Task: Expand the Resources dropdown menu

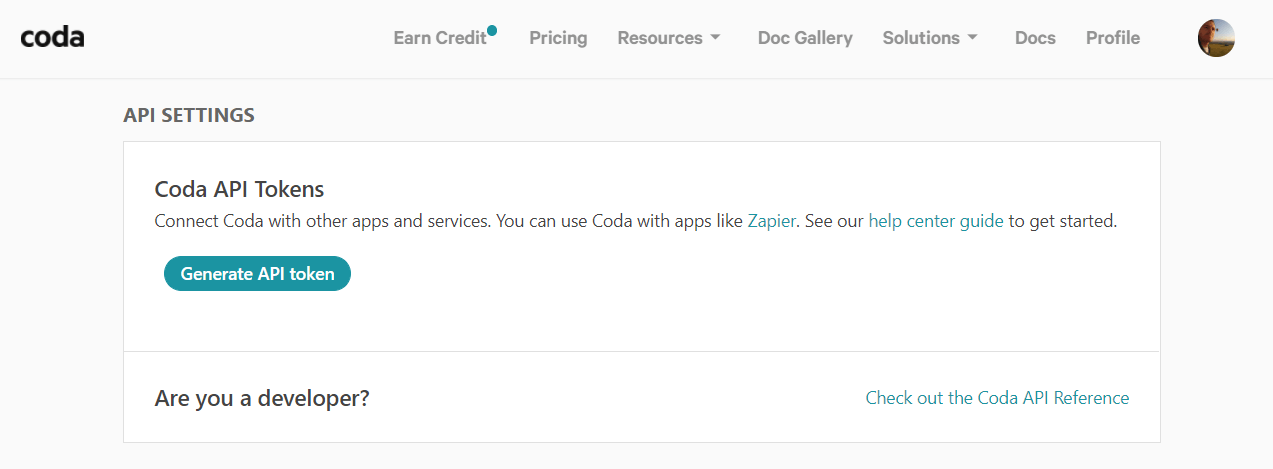Action: coord(669,38)
